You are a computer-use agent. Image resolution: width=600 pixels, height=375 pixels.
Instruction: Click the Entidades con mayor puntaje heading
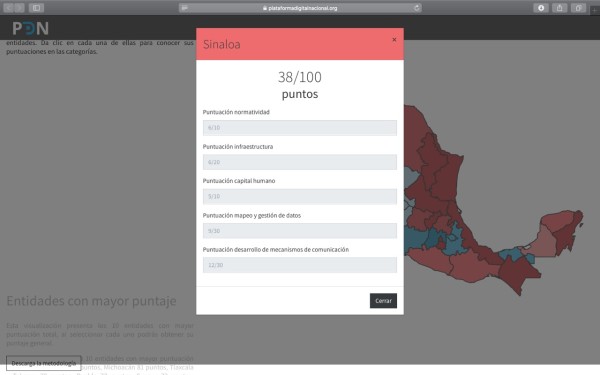[x=91, y=301]
